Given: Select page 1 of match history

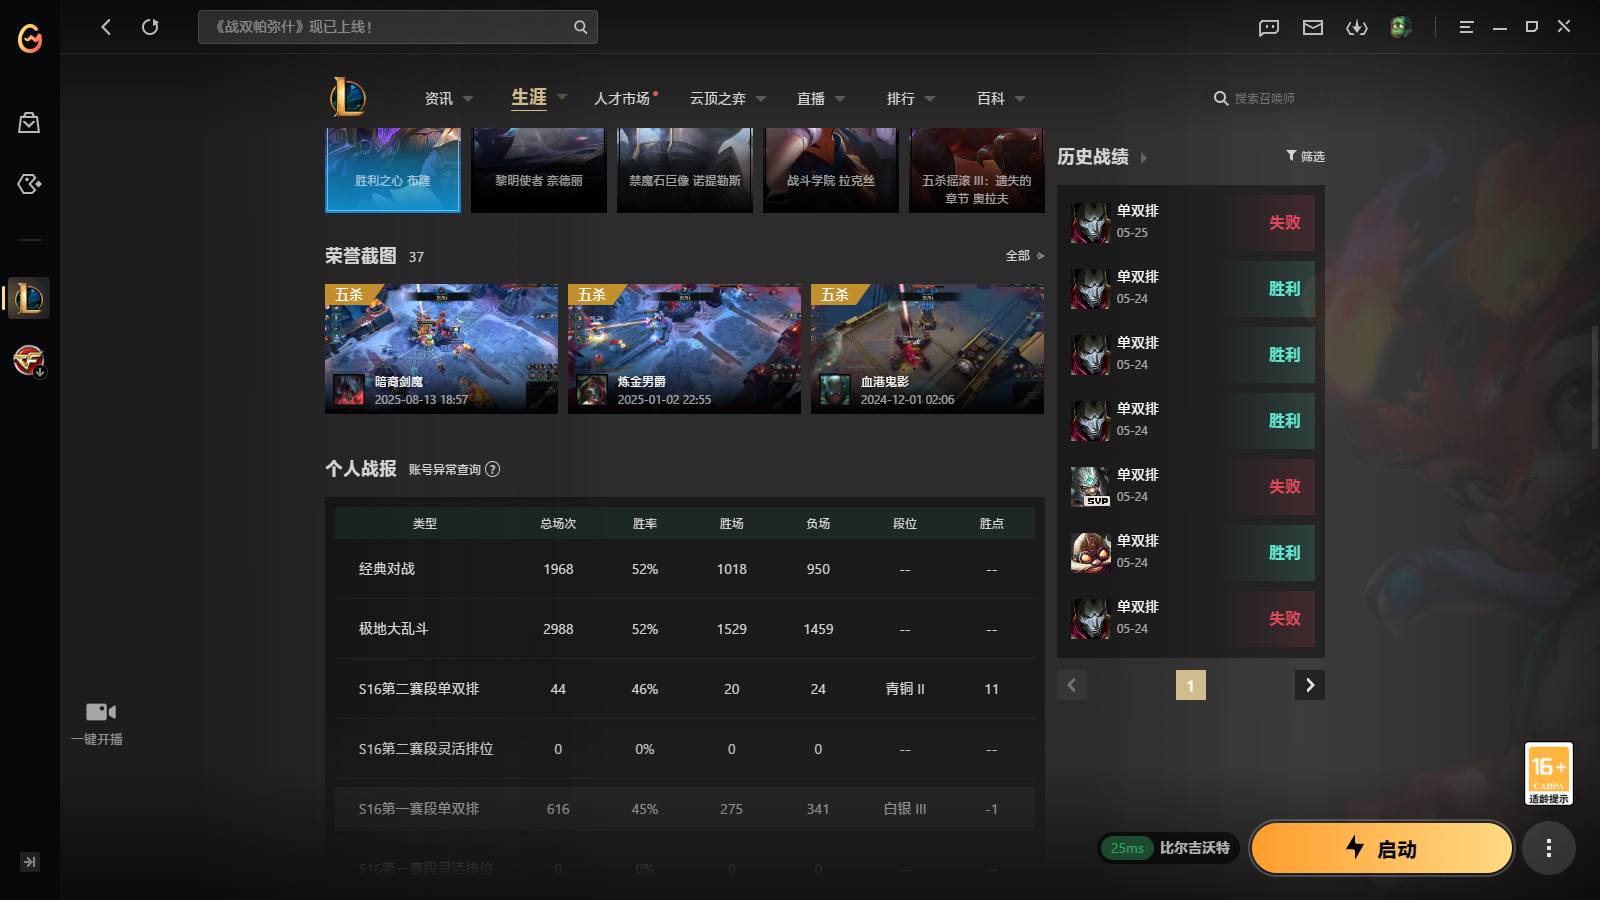Looking at the screenshot, I should click(1190, 685).
